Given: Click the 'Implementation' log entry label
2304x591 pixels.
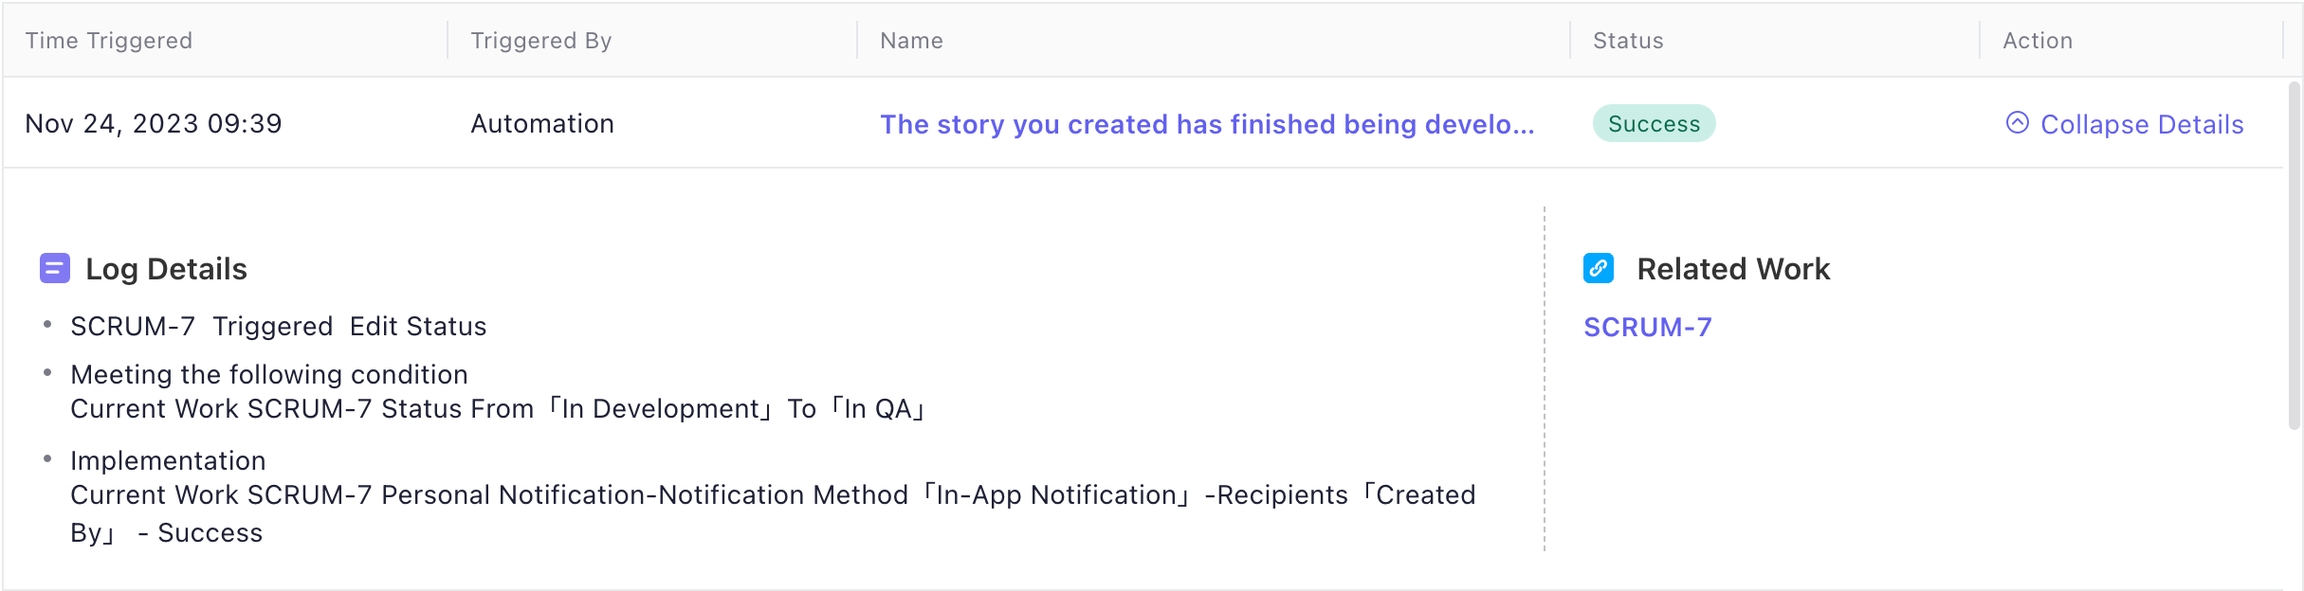Looking at the screenshot, I should (168, 461).
